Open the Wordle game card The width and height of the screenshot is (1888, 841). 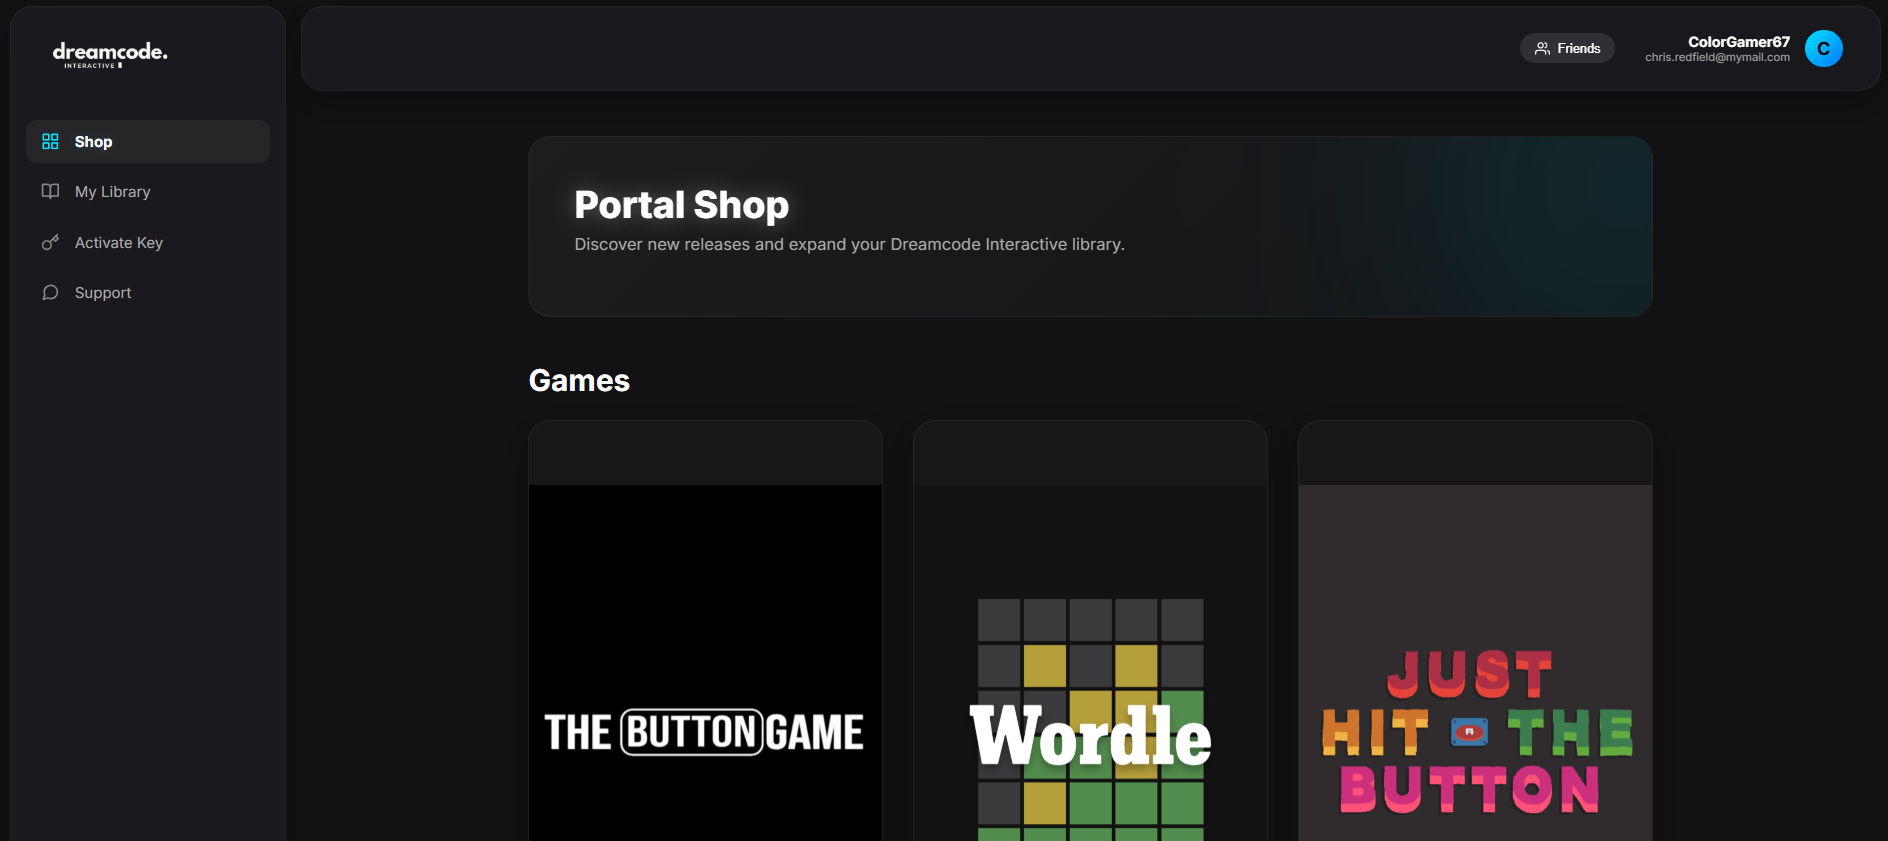1090,631
